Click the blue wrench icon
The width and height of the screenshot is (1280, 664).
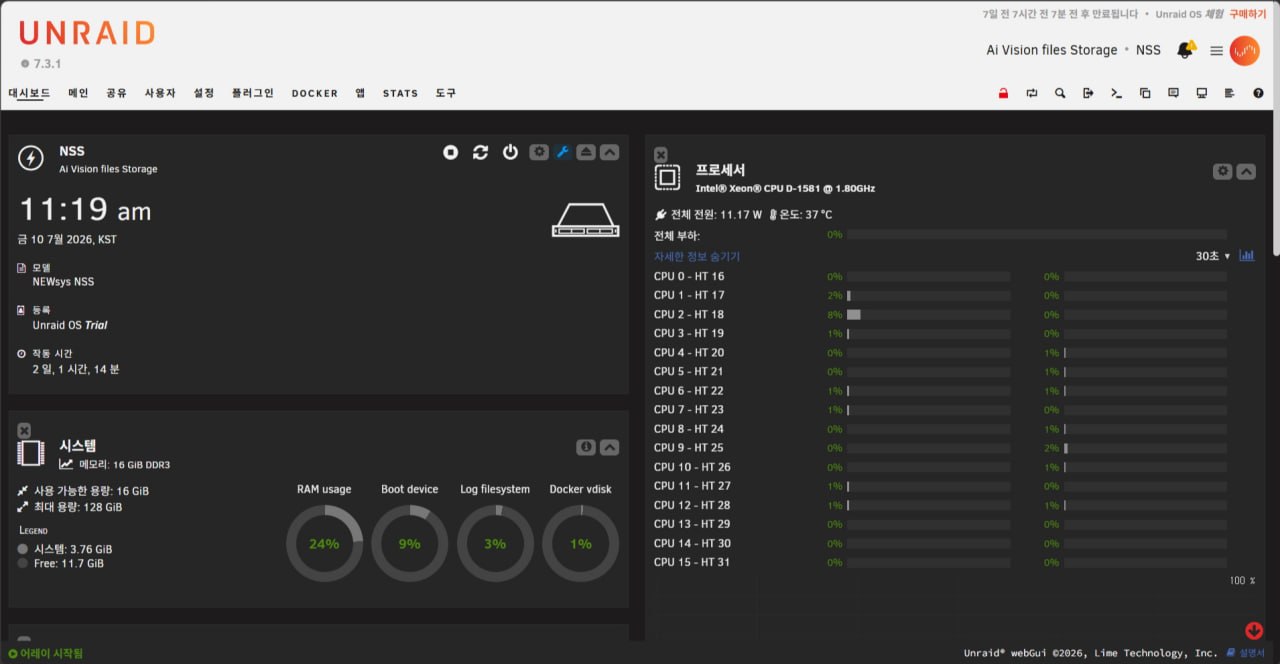click(563, 152)
